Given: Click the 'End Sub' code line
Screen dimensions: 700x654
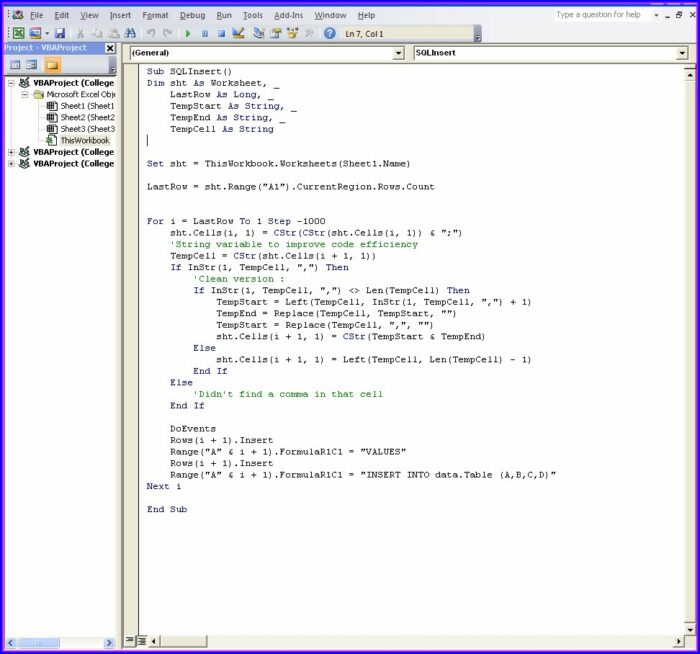Looking at the screenshot, I should coord(167,509).
